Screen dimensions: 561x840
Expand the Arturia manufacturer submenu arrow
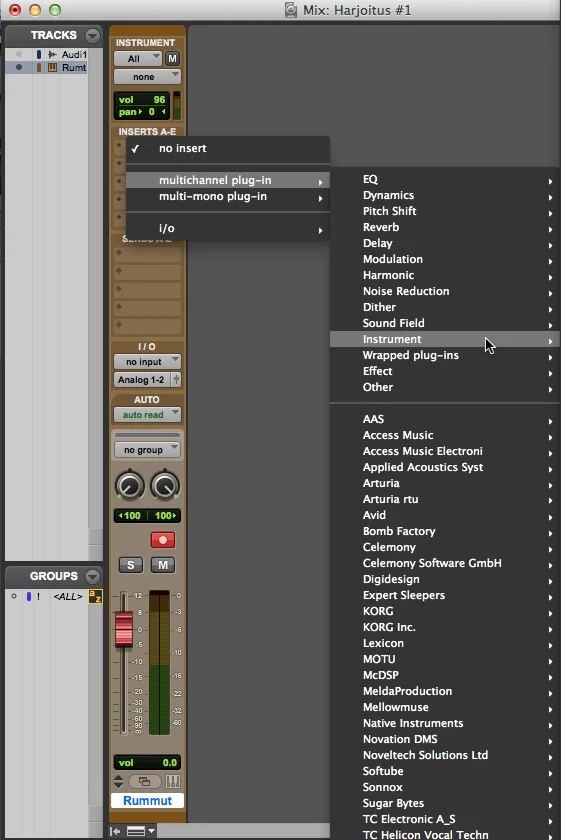[550, 485]
